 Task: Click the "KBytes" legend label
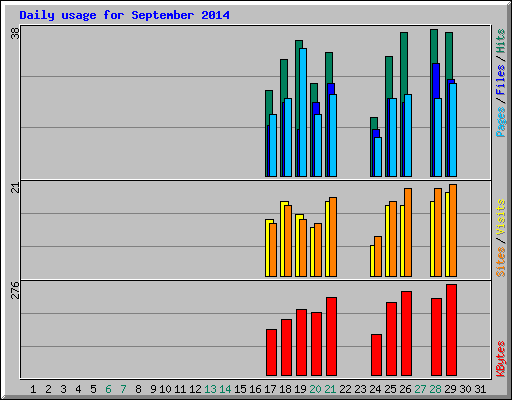pyautogui.click(x=500, y=359)
